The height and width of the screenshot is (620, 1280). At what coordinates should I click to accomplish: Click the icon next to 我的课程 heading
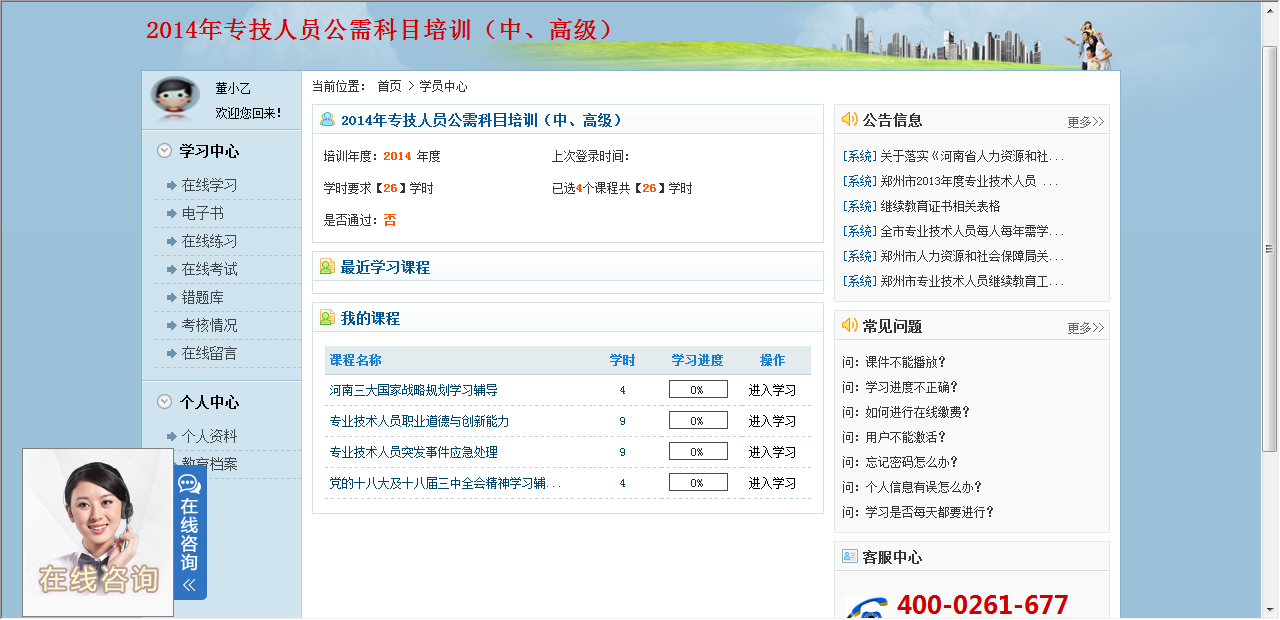327,318
